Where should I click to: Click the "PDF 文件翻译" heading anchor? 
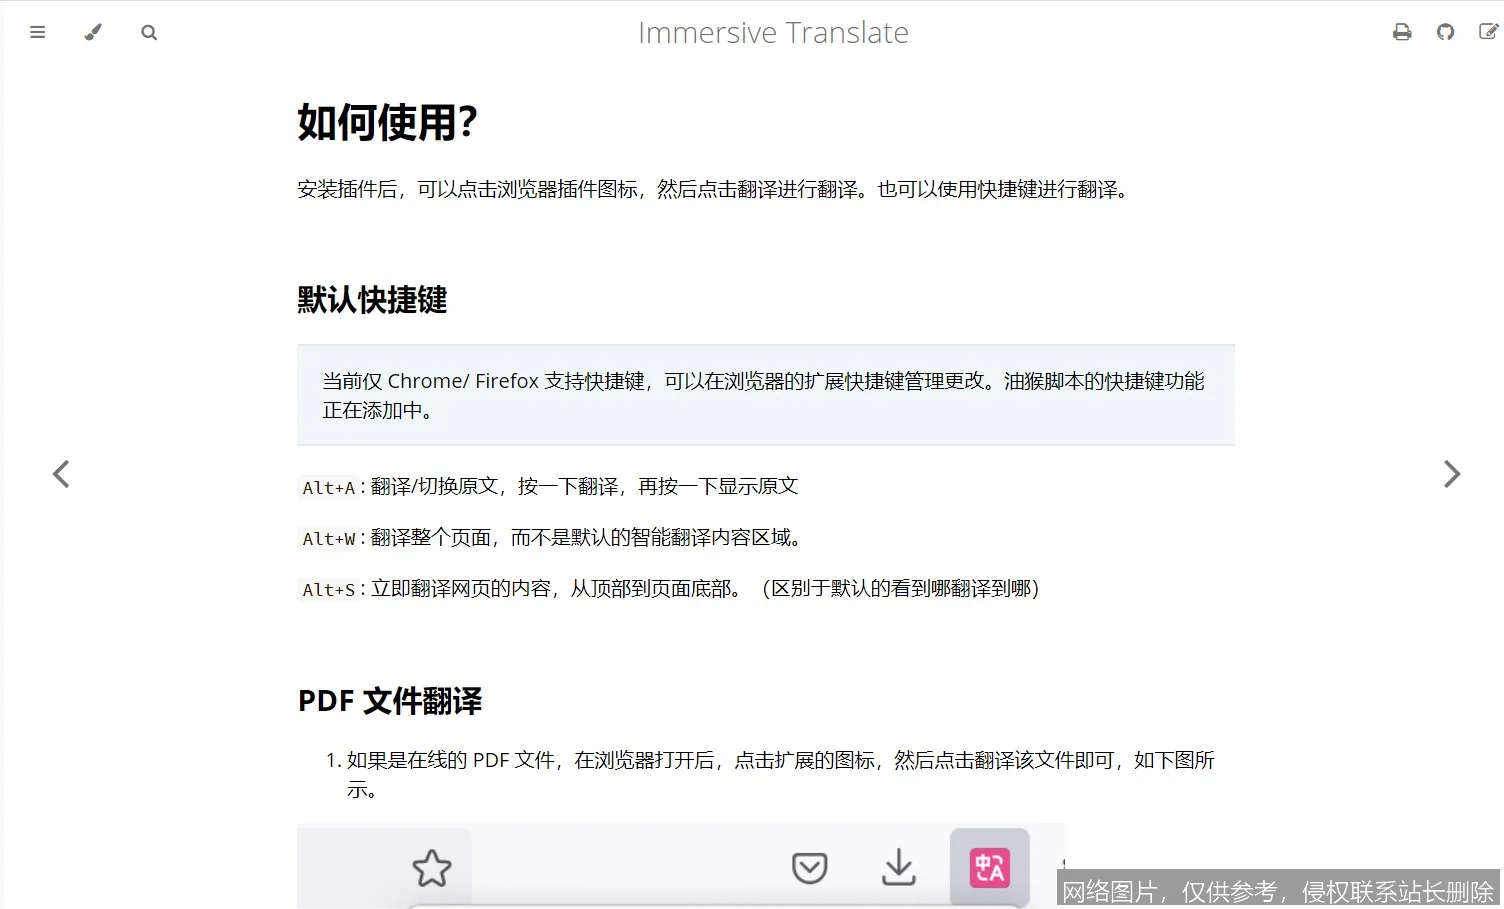point(388,701)
